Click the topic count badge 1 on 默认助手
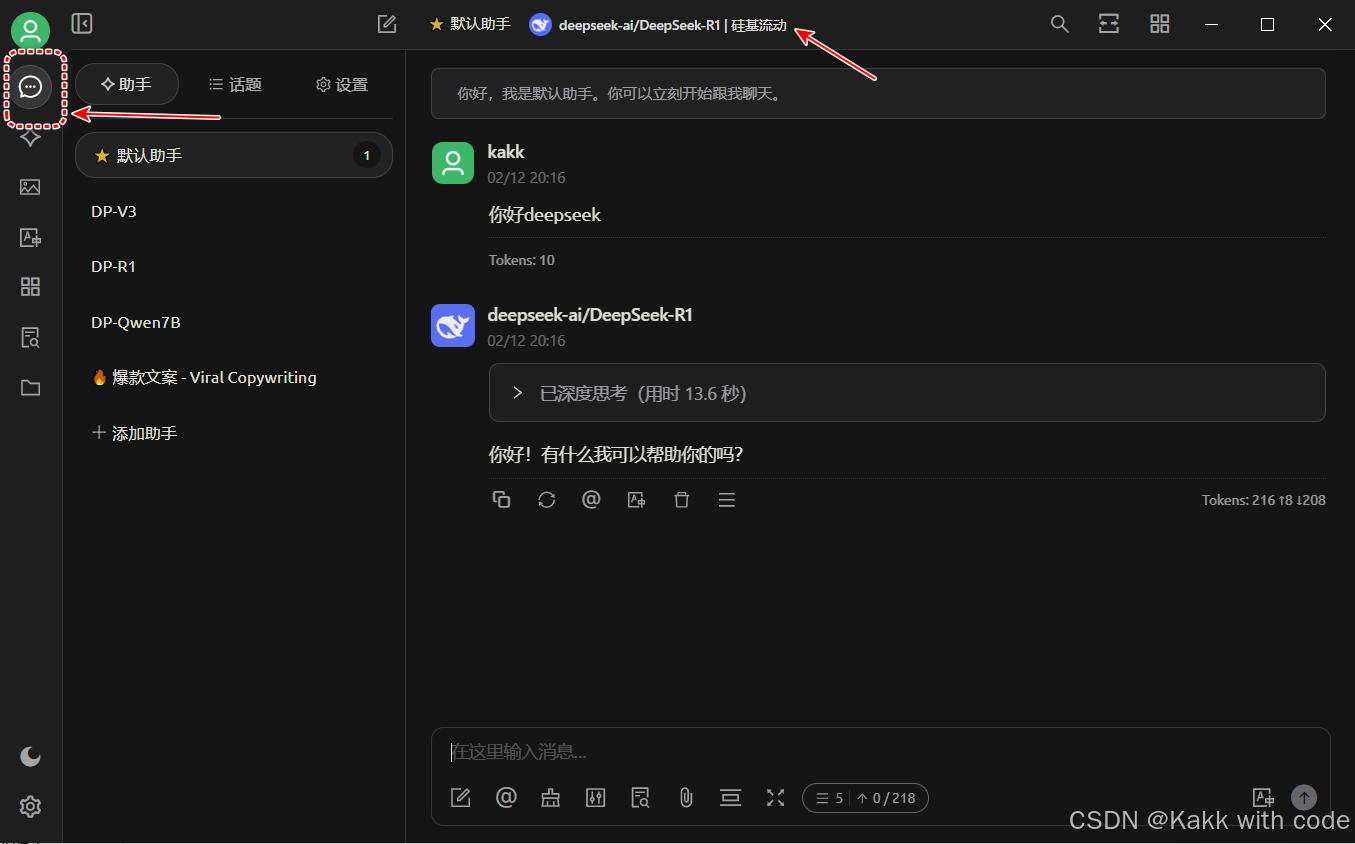The image size is (1355, 844). pos(367,156)
